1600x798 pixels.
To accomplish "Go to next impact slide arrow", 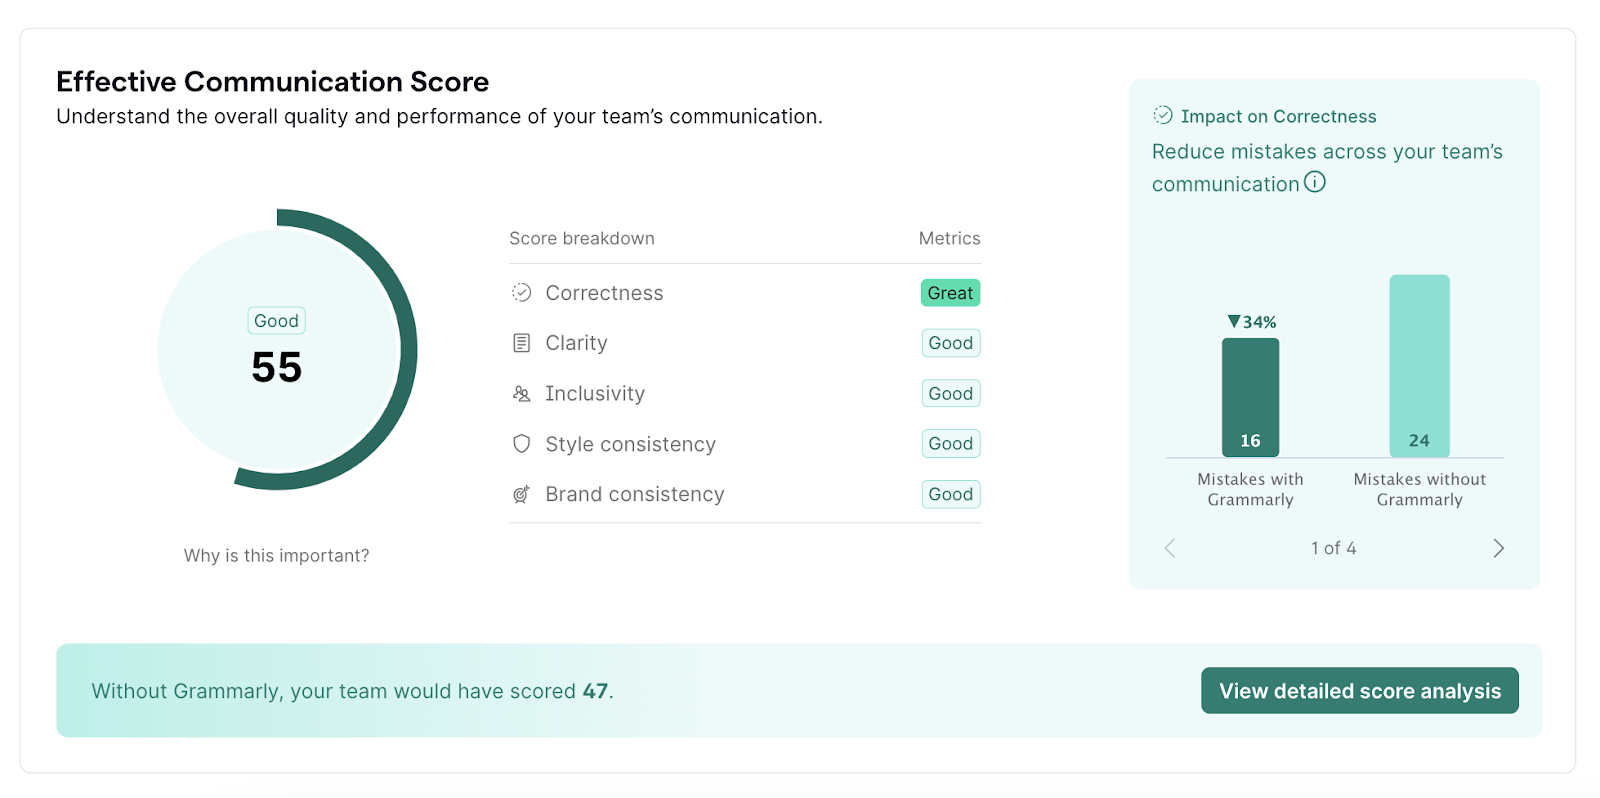I will pyautogui.click(x=1498, y=548).
